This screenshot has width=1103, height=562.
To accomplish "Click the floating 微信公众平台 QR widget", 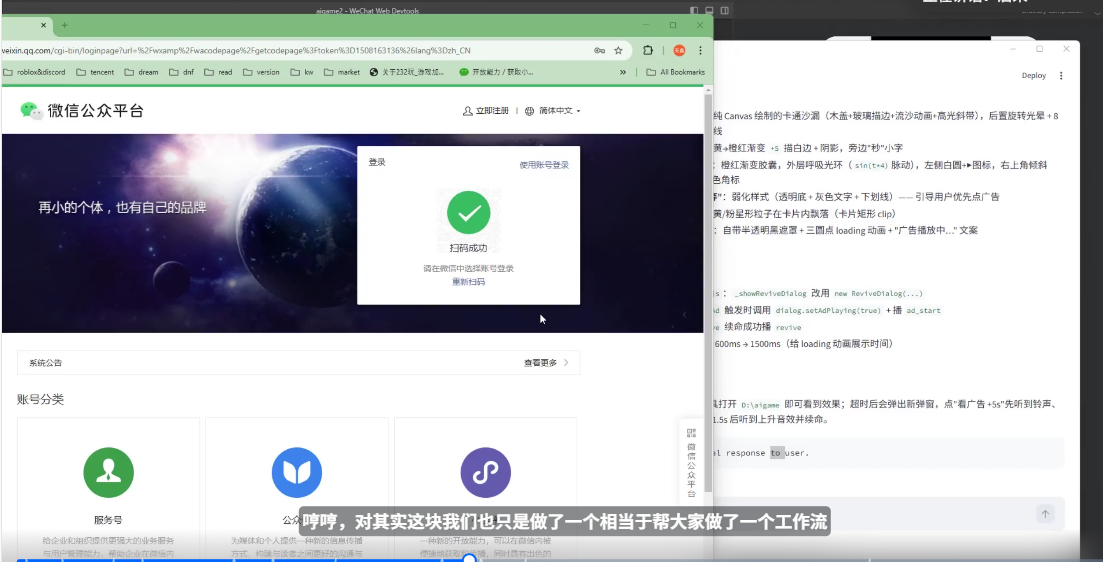I will 691,463.
